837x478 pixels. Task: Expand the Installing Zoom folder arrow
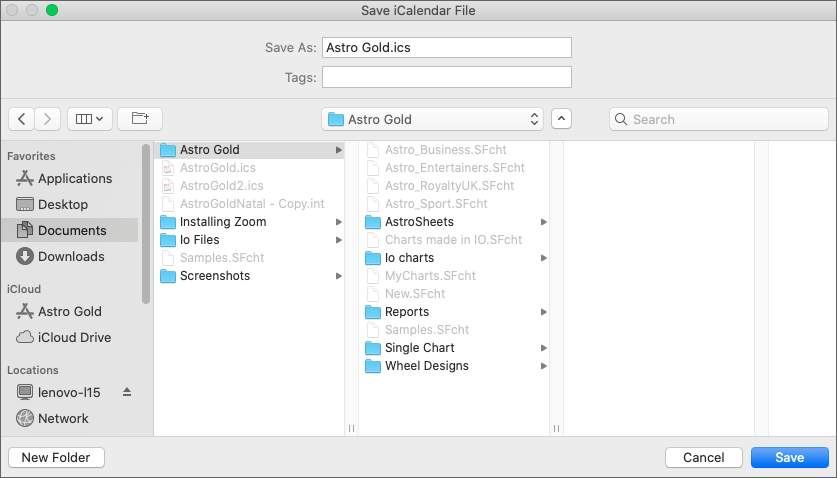(338, 222)
